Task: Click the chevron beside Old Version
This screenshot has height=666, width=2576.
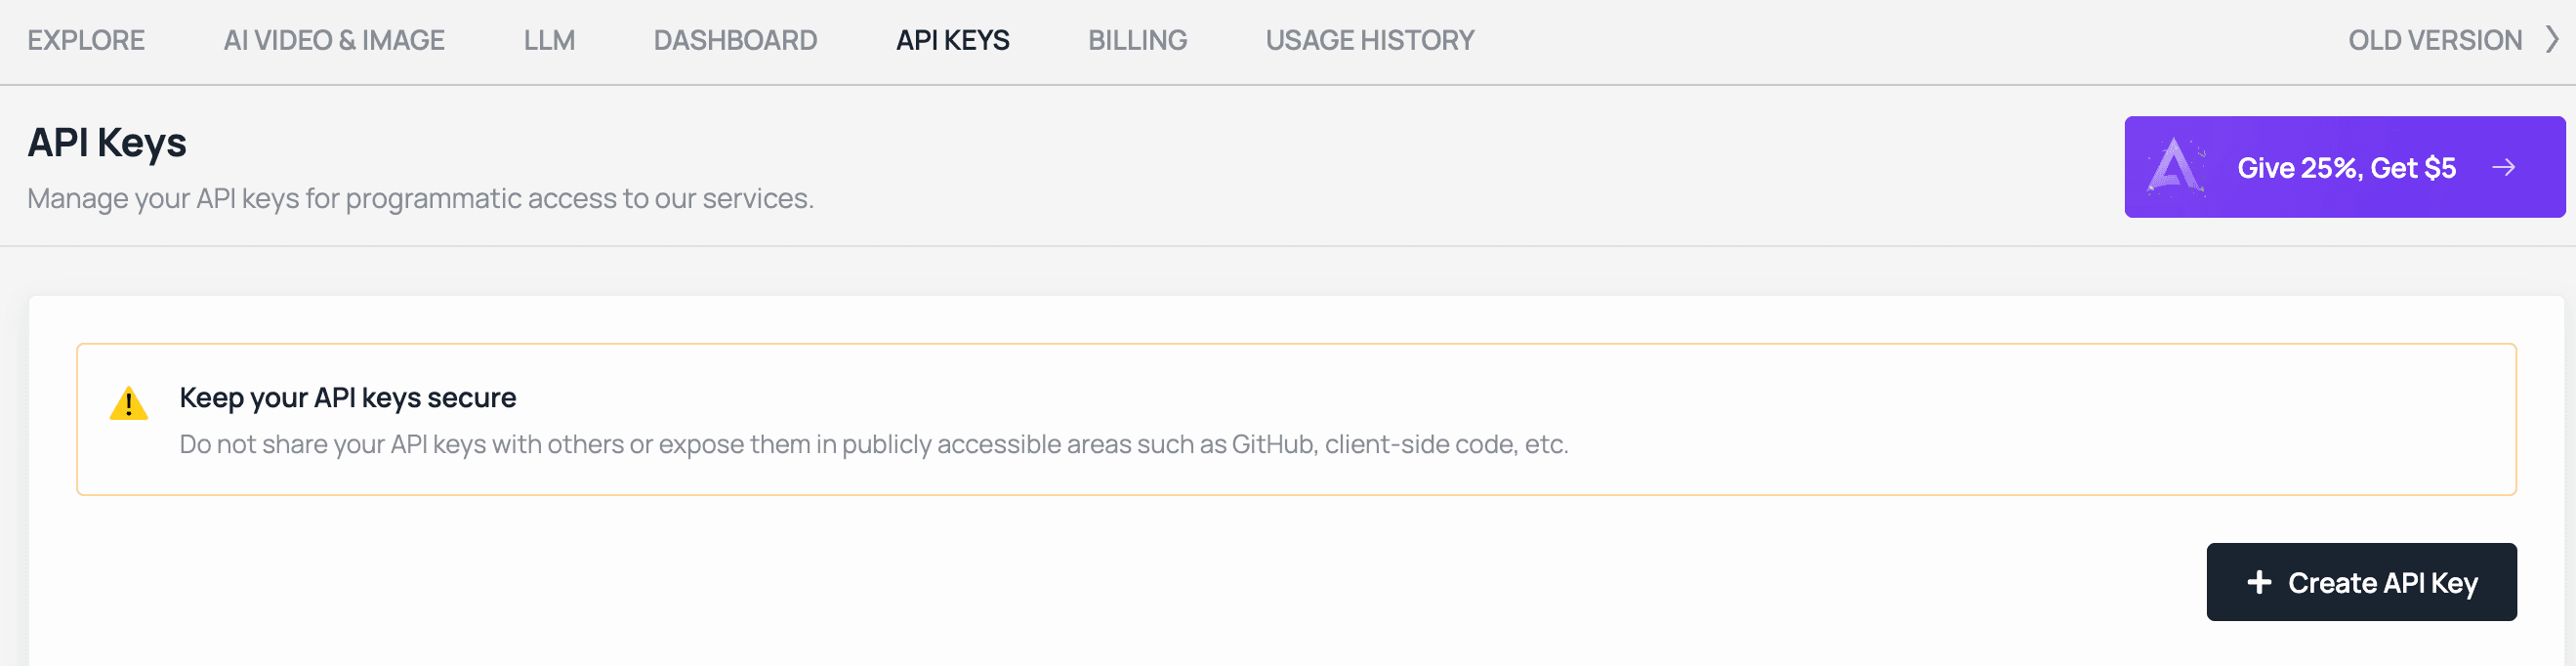Action: click(x=2552, y=40)
